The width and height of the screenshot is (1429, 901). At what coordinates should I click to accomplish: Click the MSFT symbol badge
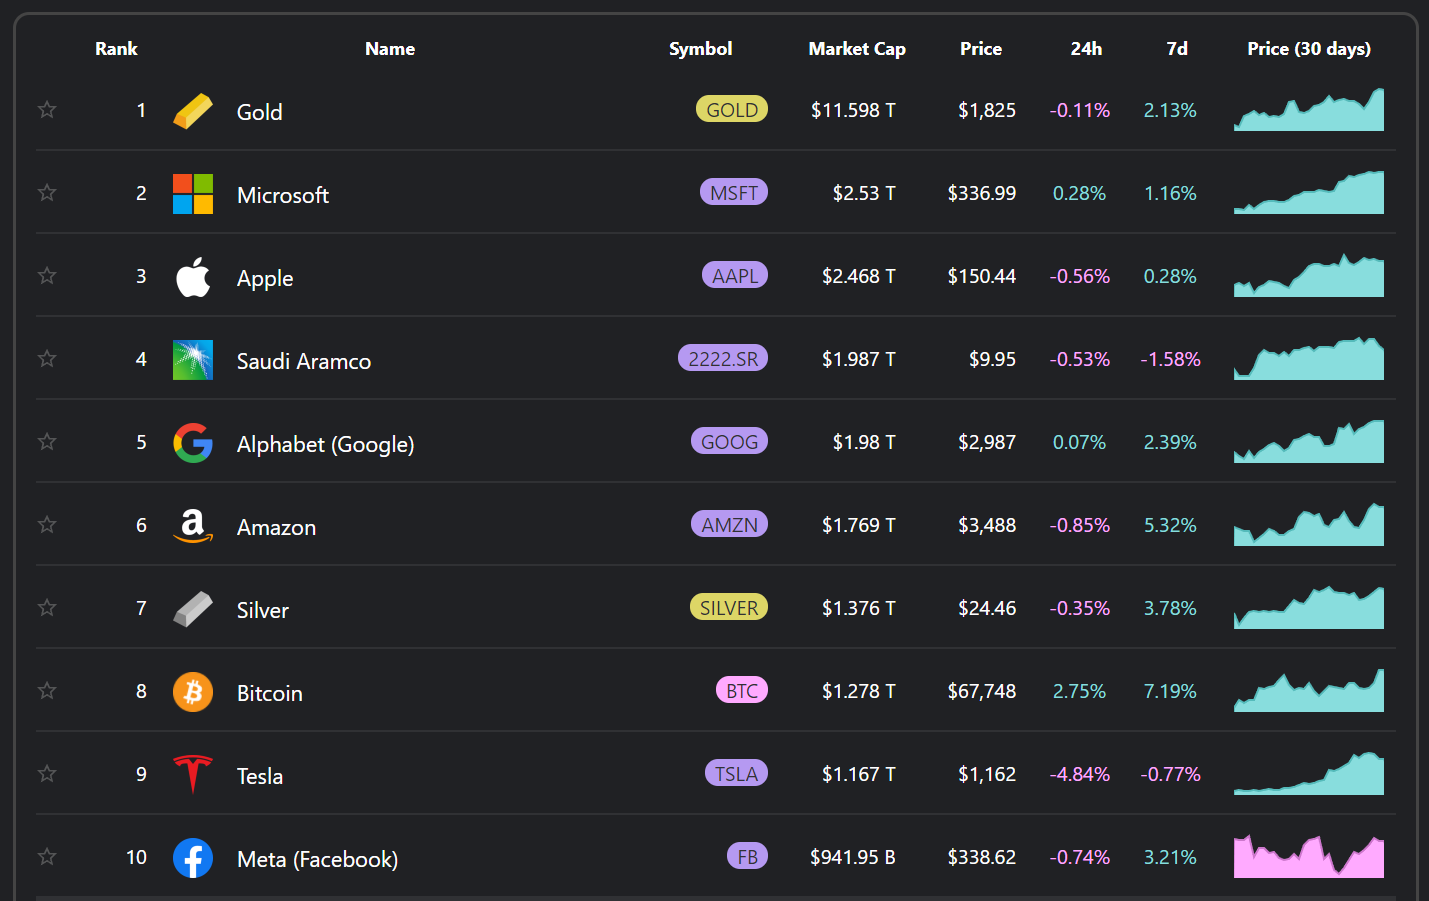734,193
